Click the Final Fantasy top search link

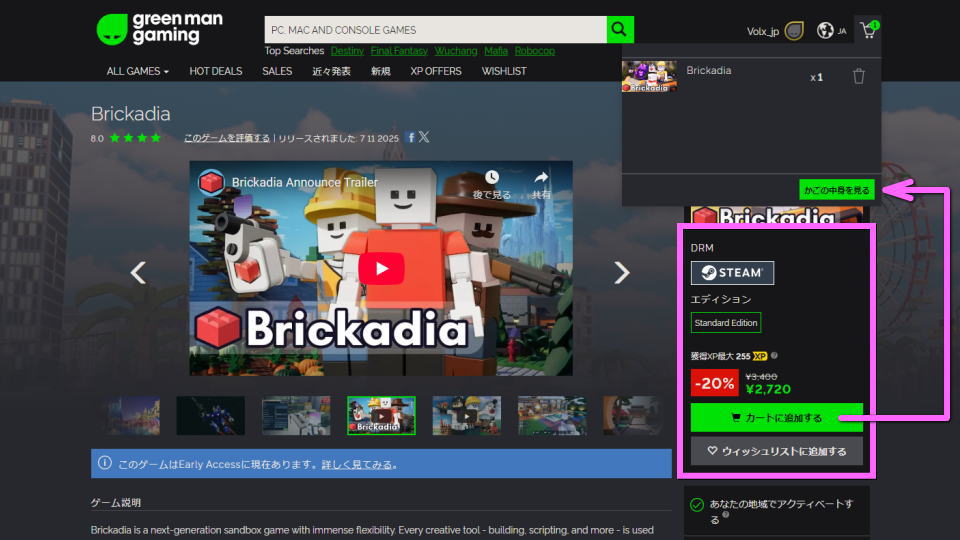tap(399, 51)
